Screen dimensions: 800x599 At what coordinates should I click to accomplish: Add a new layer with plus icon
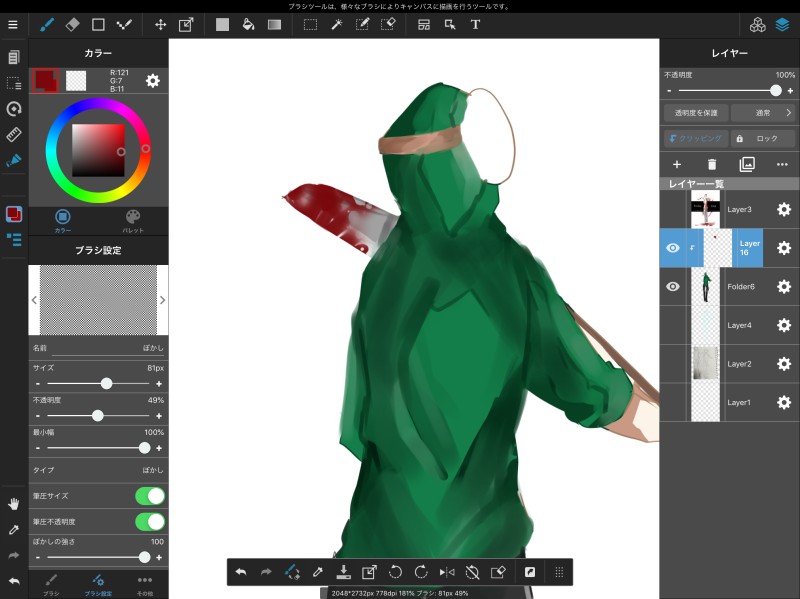pos(676,164)
